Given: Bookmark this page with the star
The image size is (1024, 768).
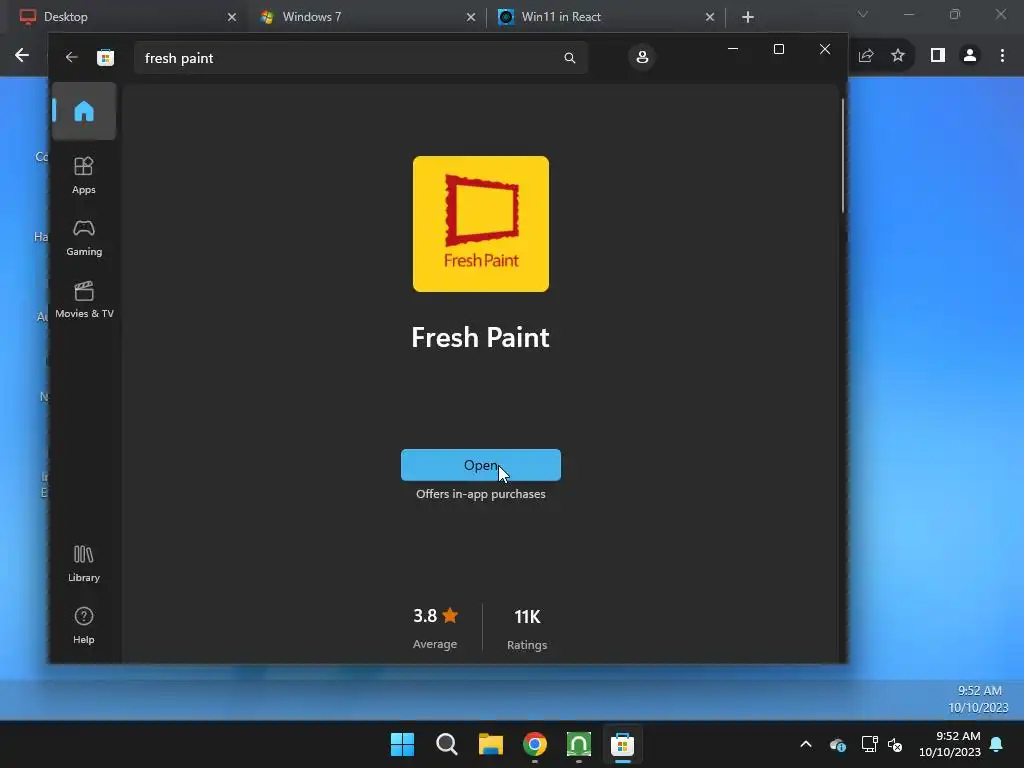Looking at the screenshot, I should pyautogui.click(x=898, y=56).
